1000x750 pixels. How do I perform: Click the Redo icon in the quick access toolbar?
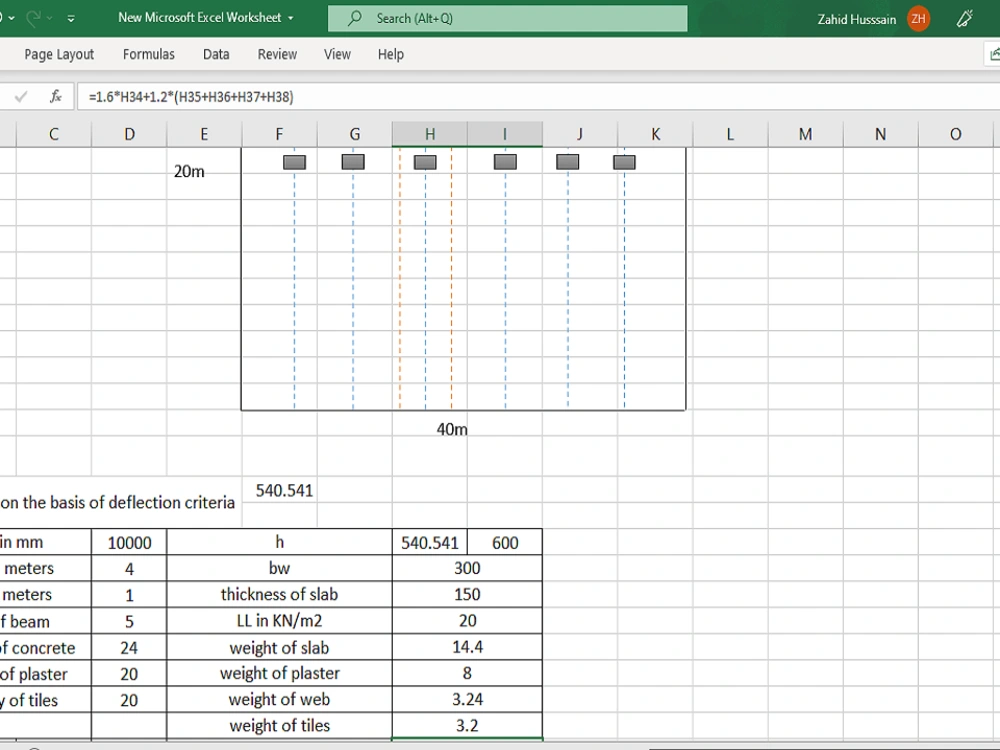[34, 18]
